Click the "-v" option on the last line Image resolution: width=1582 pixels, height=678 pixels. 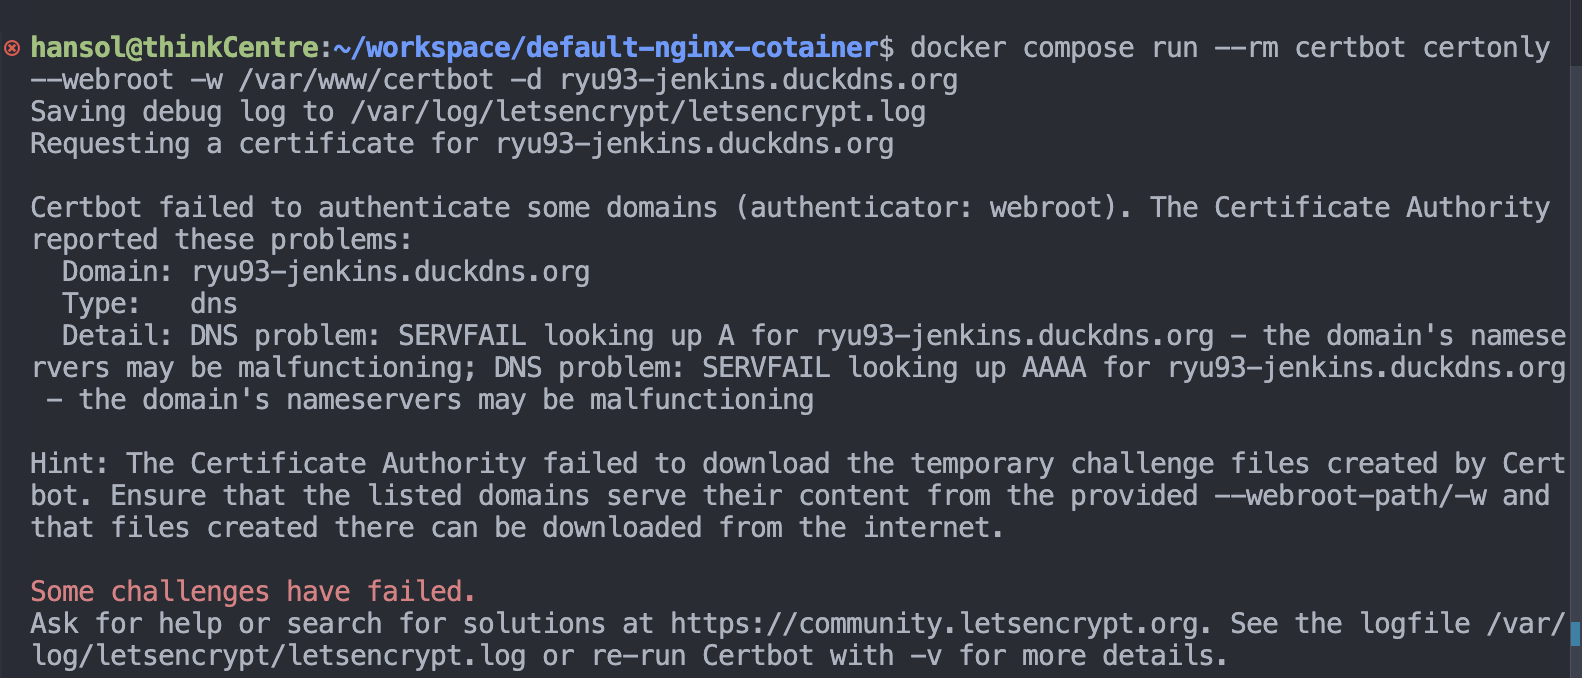click(926, 656)
